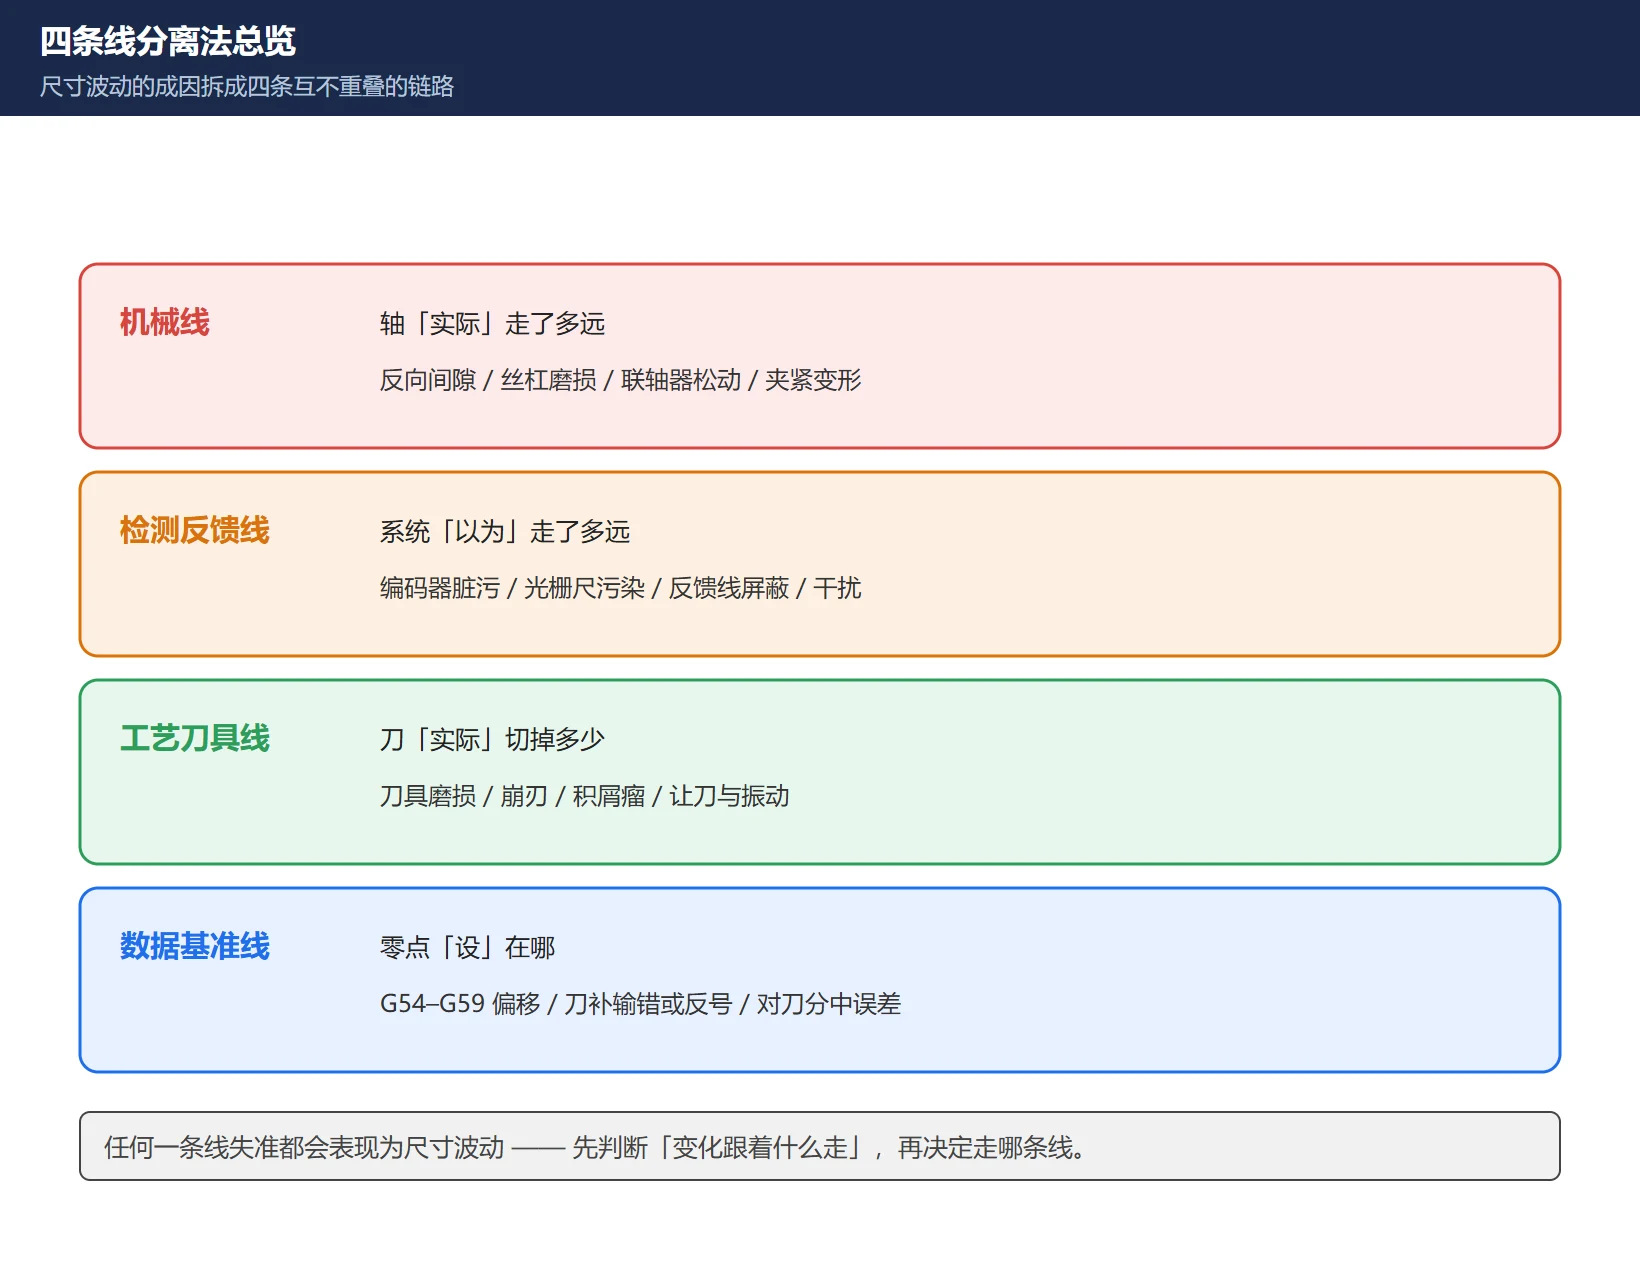Image resolution: width=1640 pixels, height=1280 pixels.
Task: Click the text 刀「实际」切掉多少
Action: coord(492,740)
